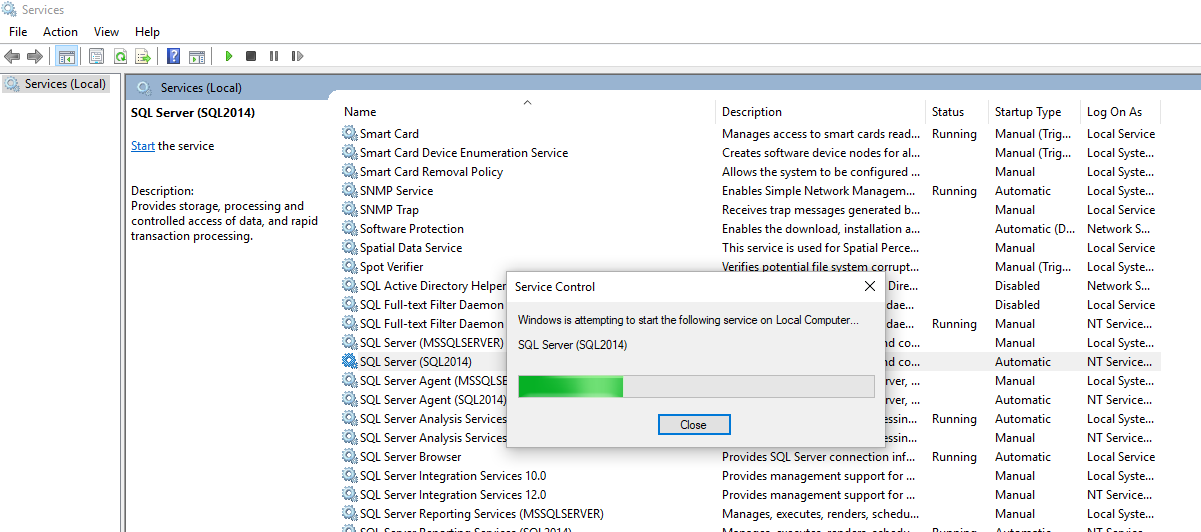Click 'Enables Simple Network Managem...' description
Image resolution: width=1201 pixels, height=532 pixels.
(818, 191)
